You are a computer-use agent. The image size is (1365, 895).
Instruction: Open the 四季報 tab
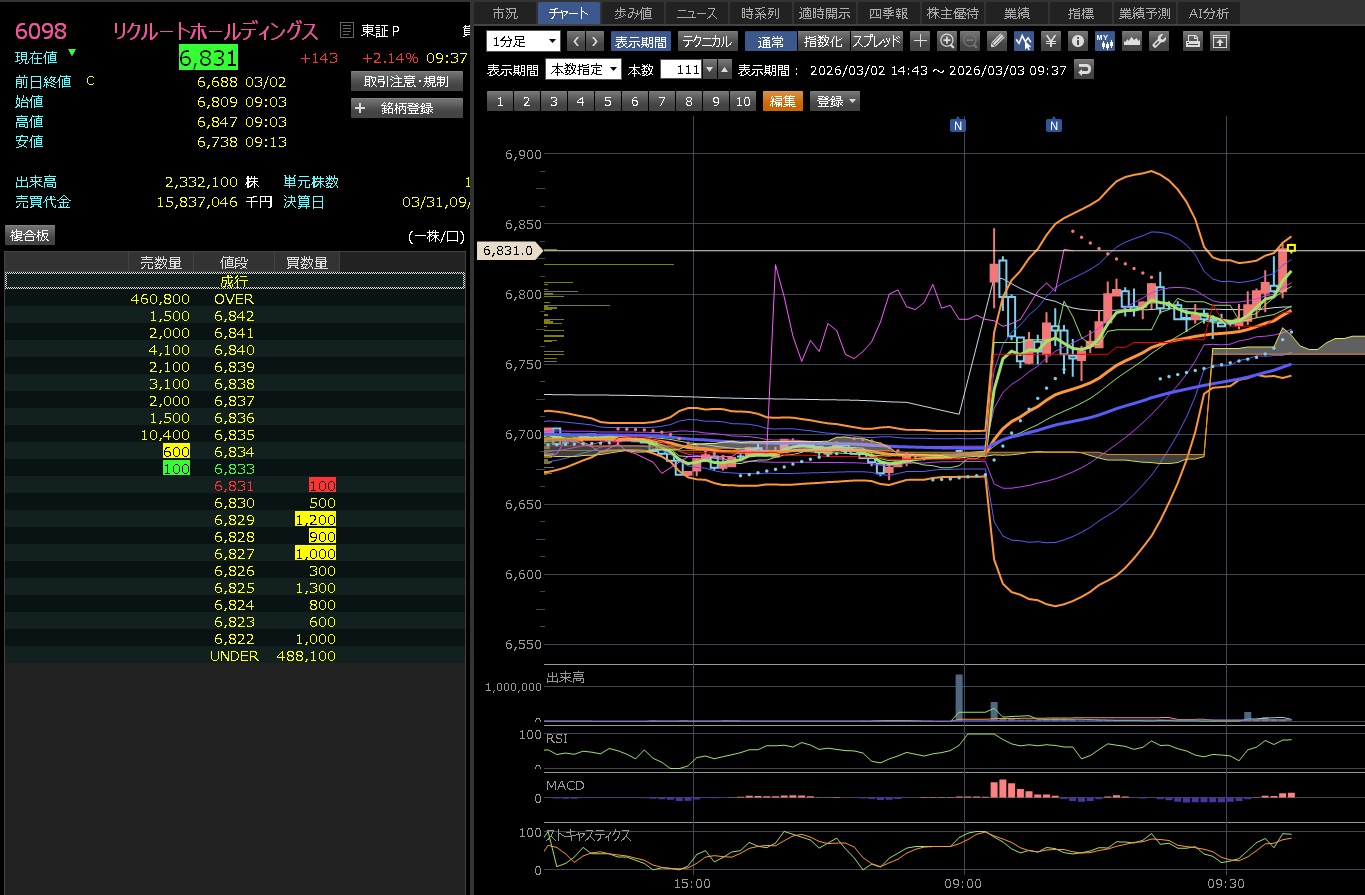pos(888,13)
